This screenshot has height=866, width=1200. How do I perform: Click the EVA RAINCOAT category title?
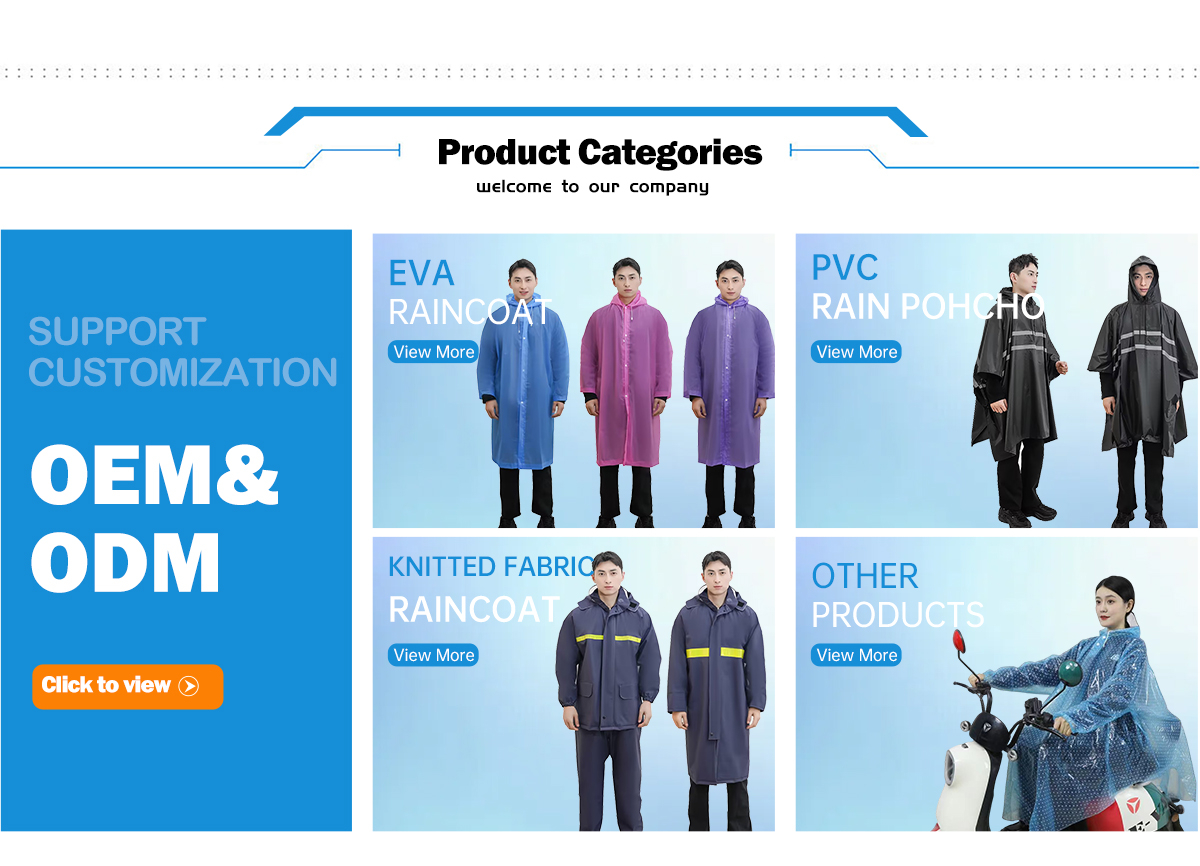point(469,292)
